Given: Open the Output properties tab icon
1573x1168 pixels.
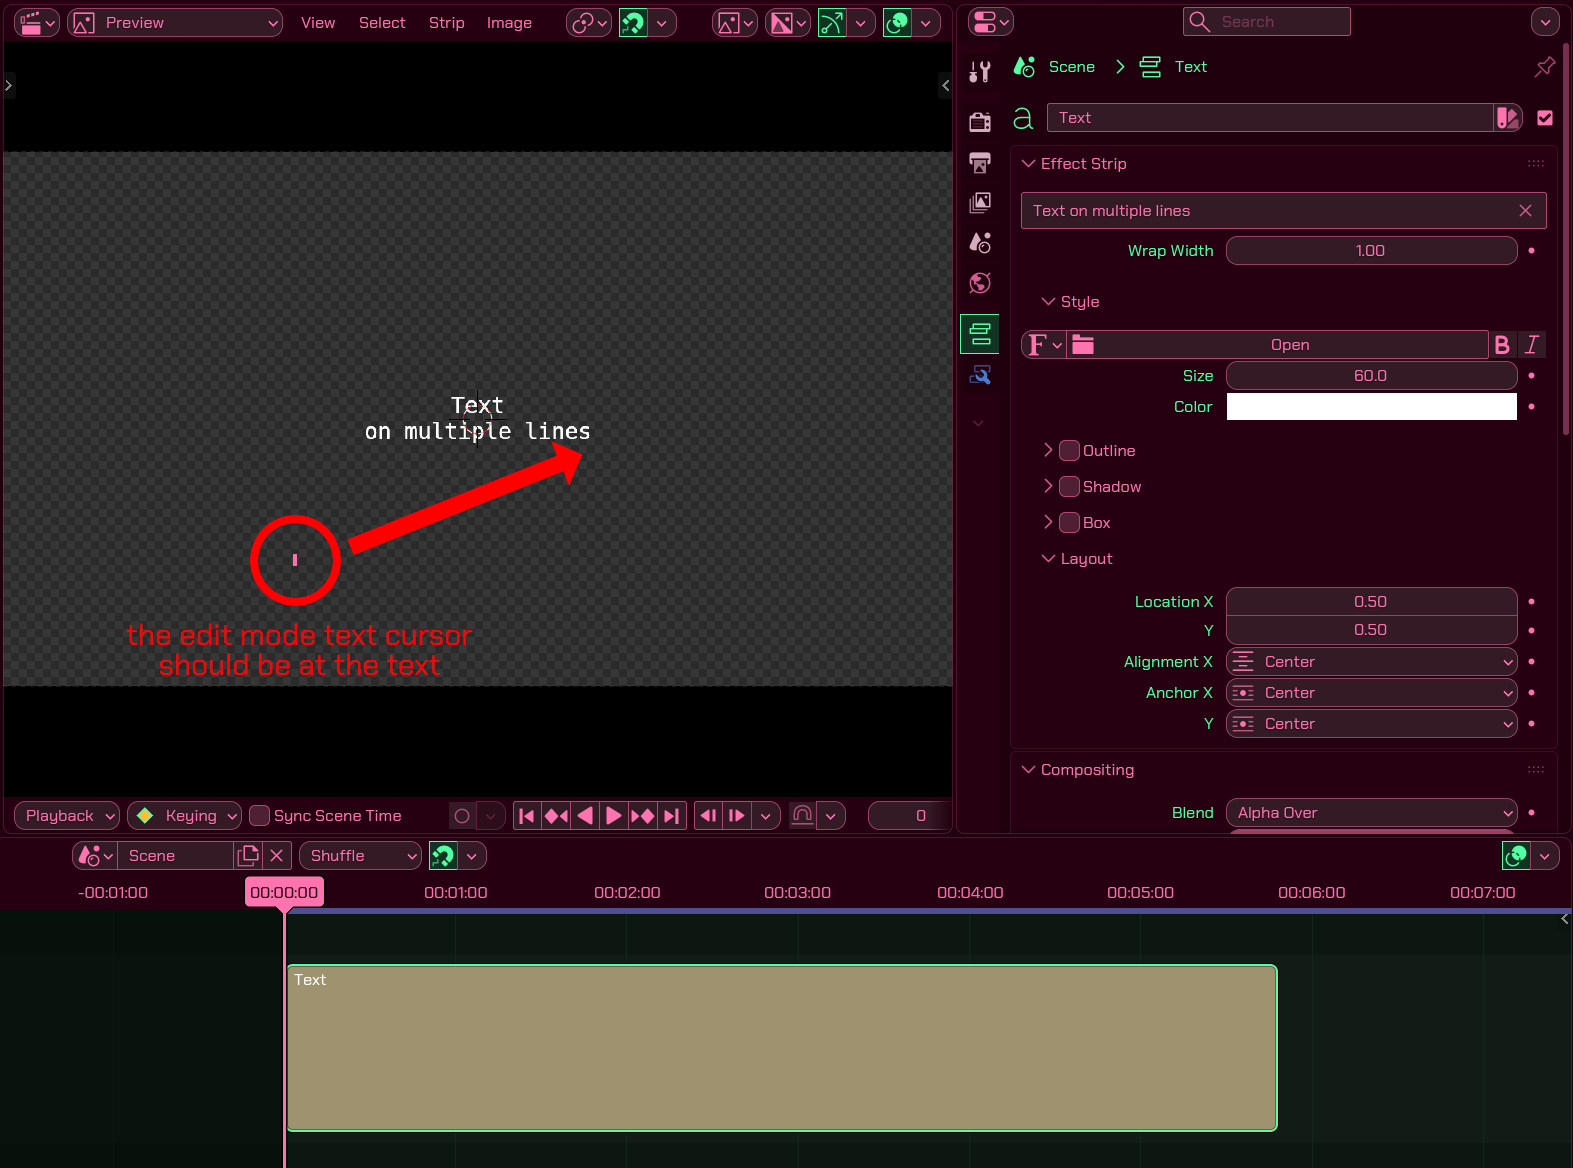Looking at the screenshot, I should pyautogui.click(x=980, y=163).
